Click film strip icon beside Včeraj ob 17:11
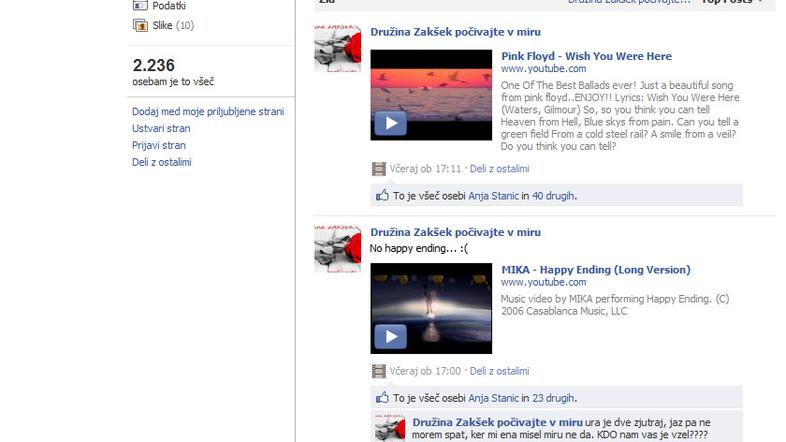 coord(378,169)
